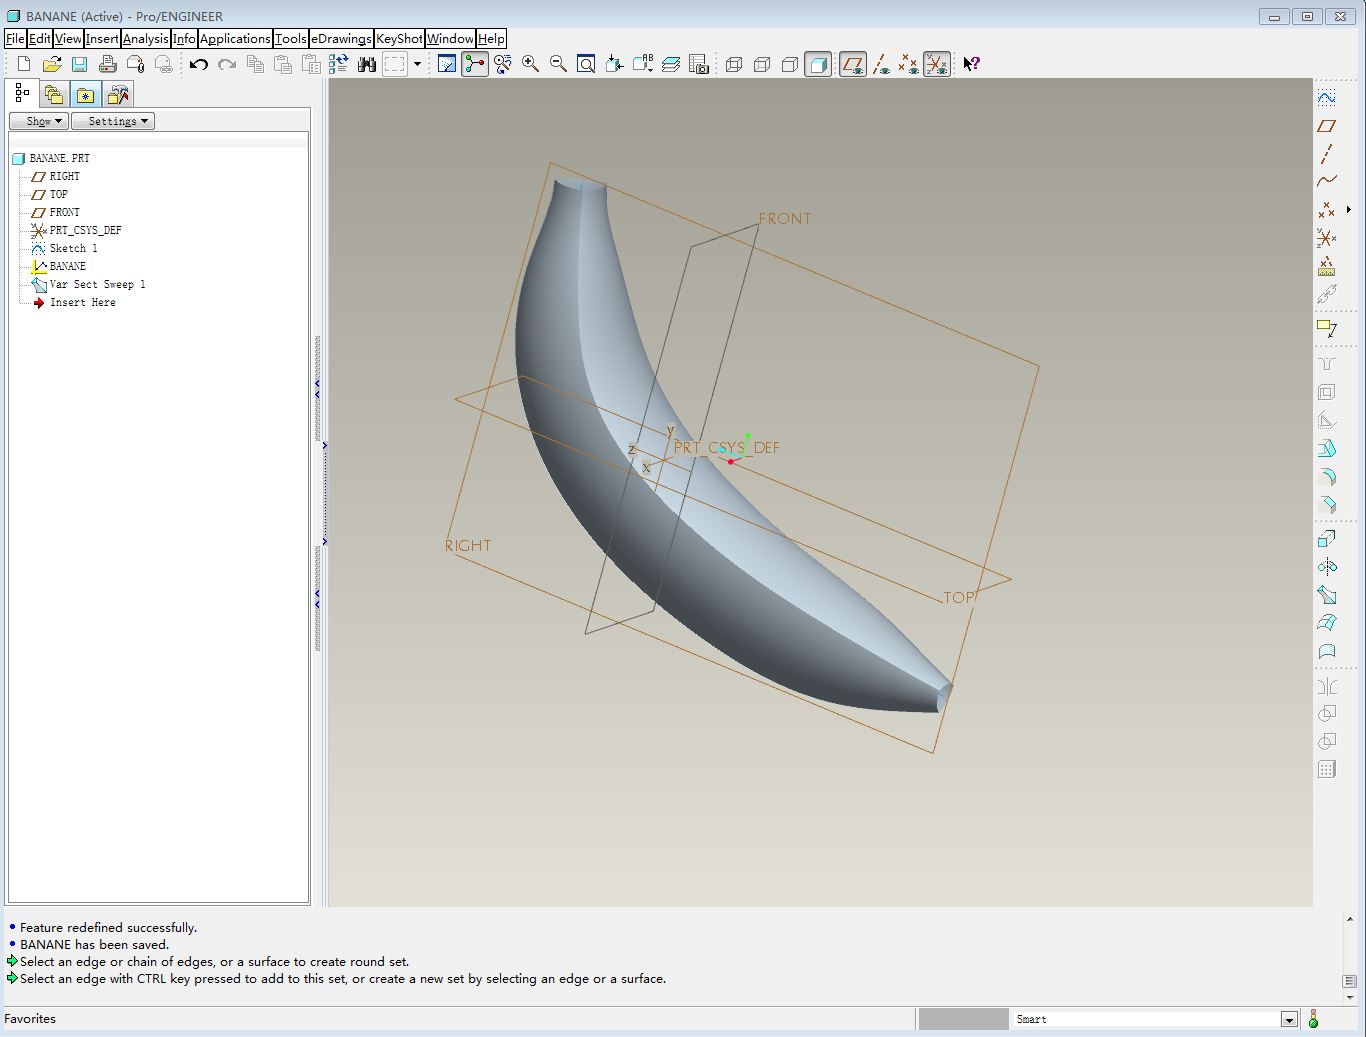
Task: Click the Datum Axis tool icon
Action: click(x=1327, y=154)
